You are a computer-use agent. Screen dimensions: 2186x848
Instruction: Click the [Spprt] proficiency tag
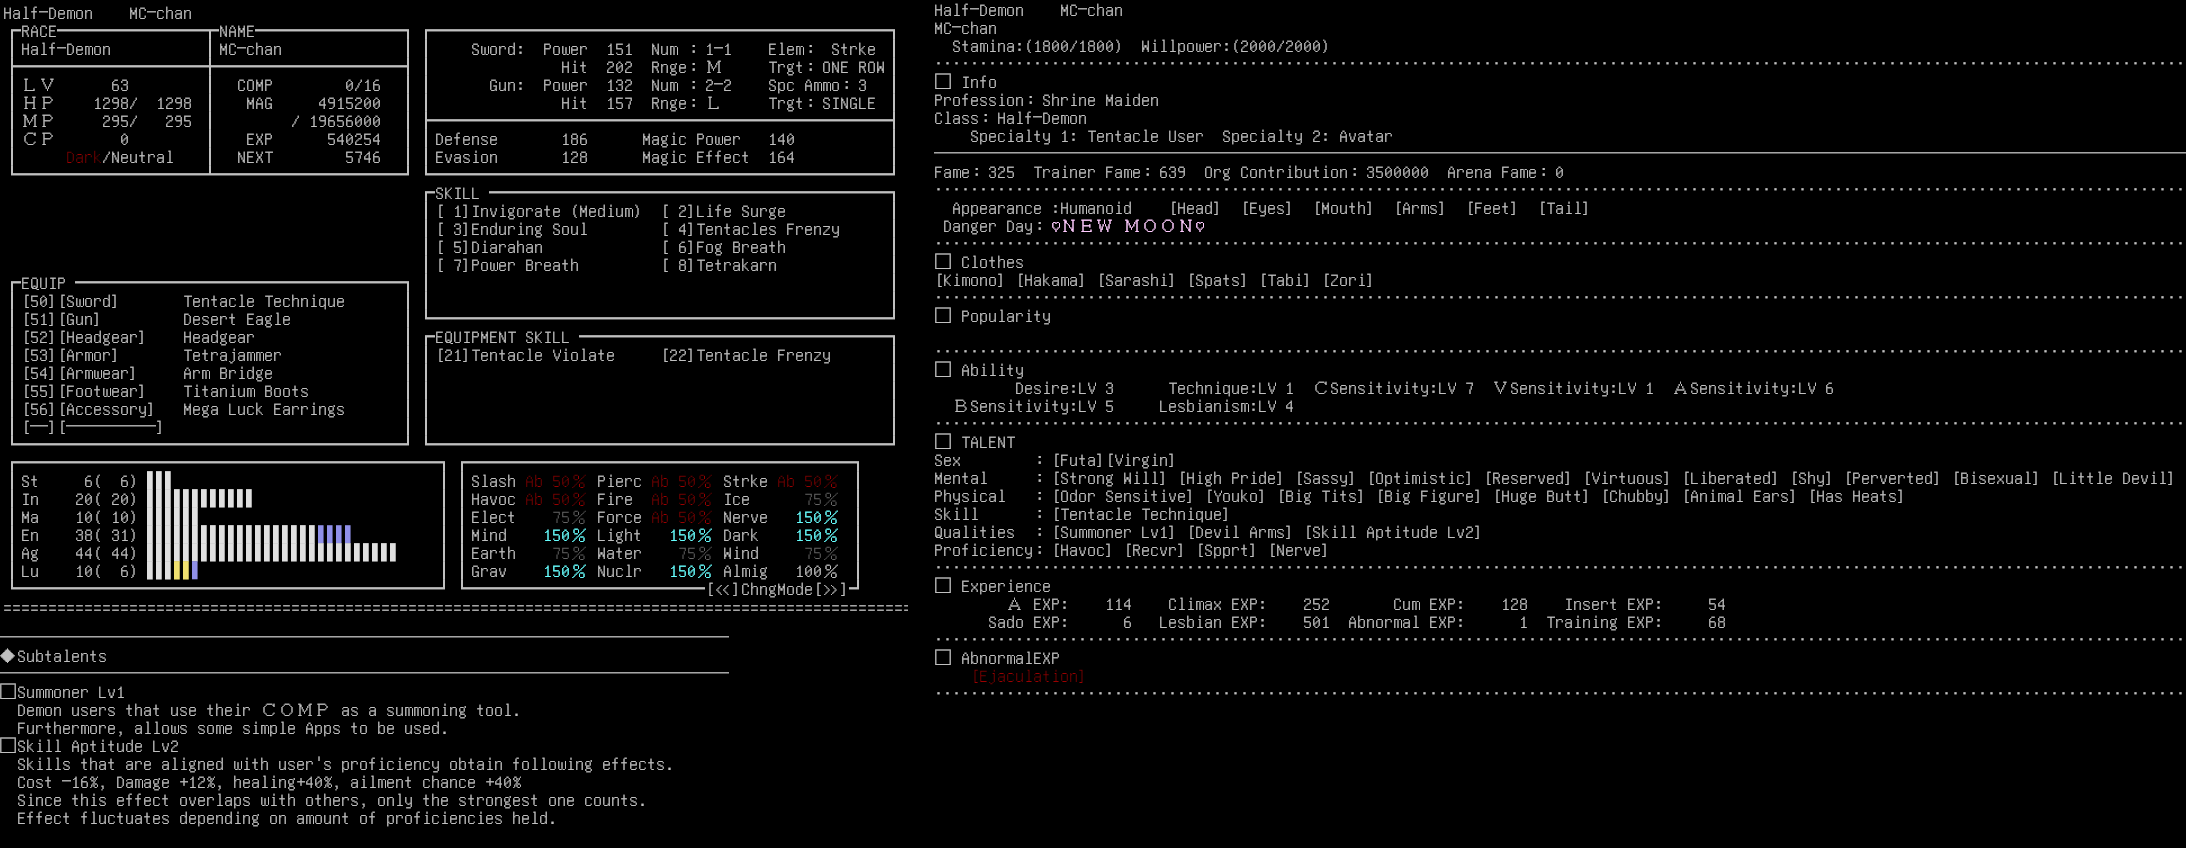pyautogui.click(x=1226, y=551)
